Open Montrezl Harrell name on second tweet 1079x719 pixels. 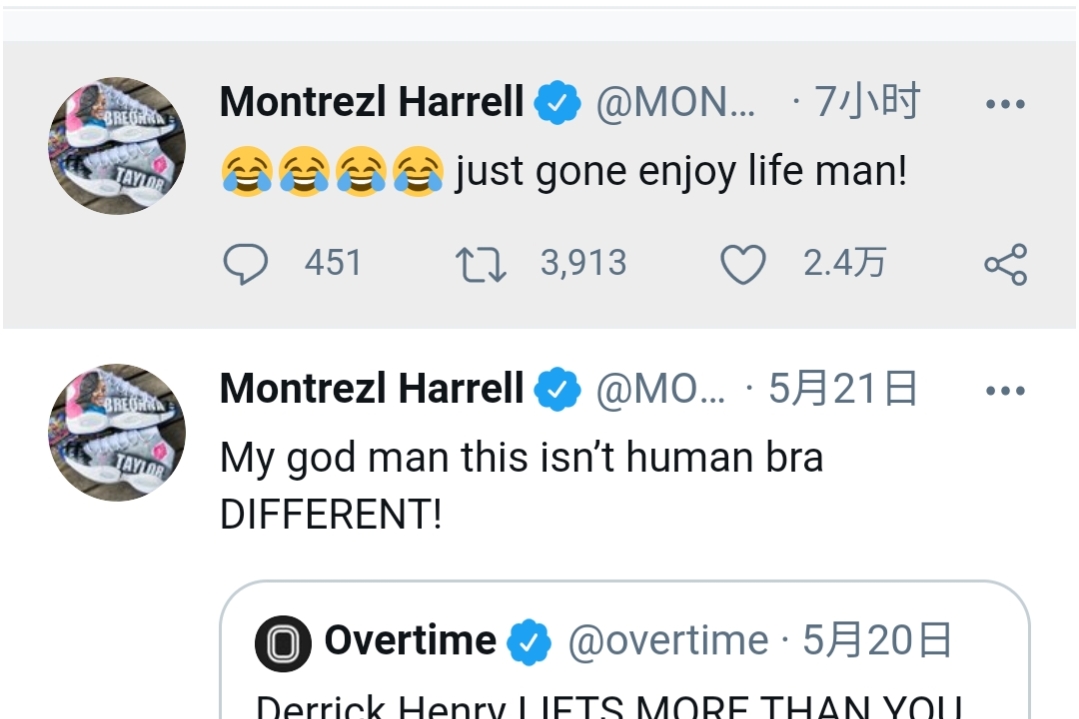pos(371,389)
